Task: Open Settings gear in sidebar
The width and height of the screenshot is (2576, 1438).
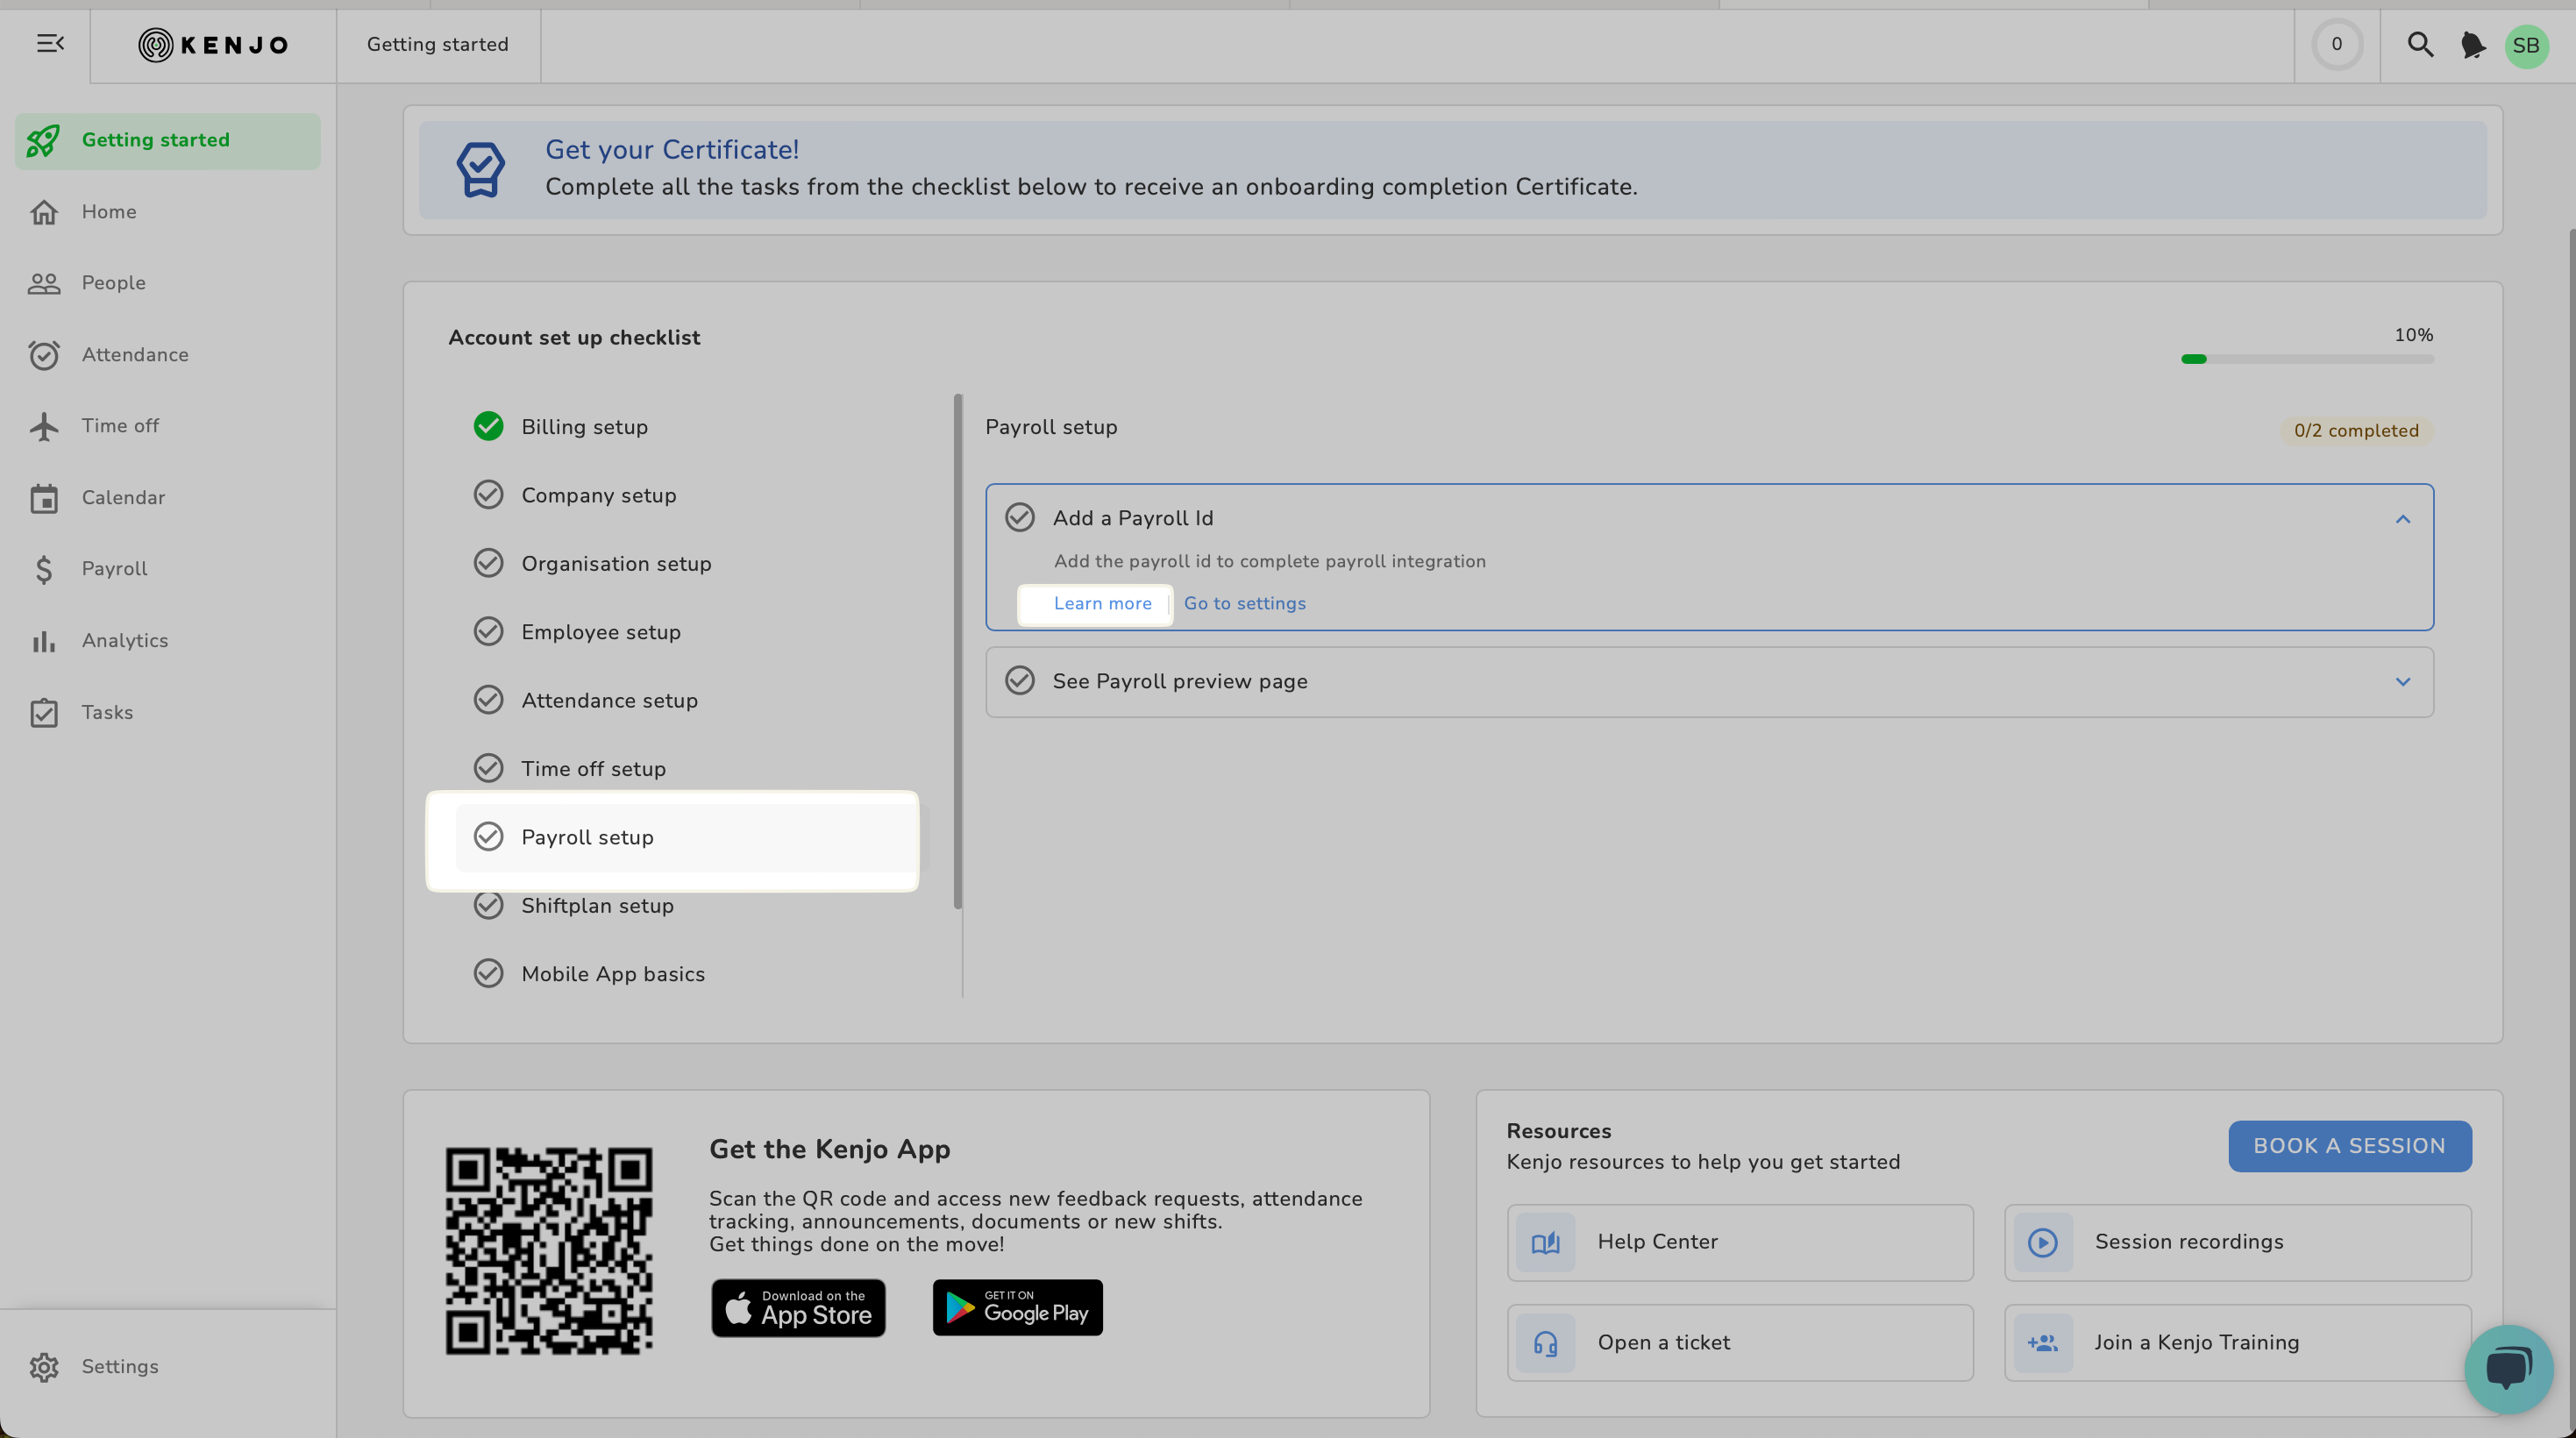Action: click(44, 1366)
